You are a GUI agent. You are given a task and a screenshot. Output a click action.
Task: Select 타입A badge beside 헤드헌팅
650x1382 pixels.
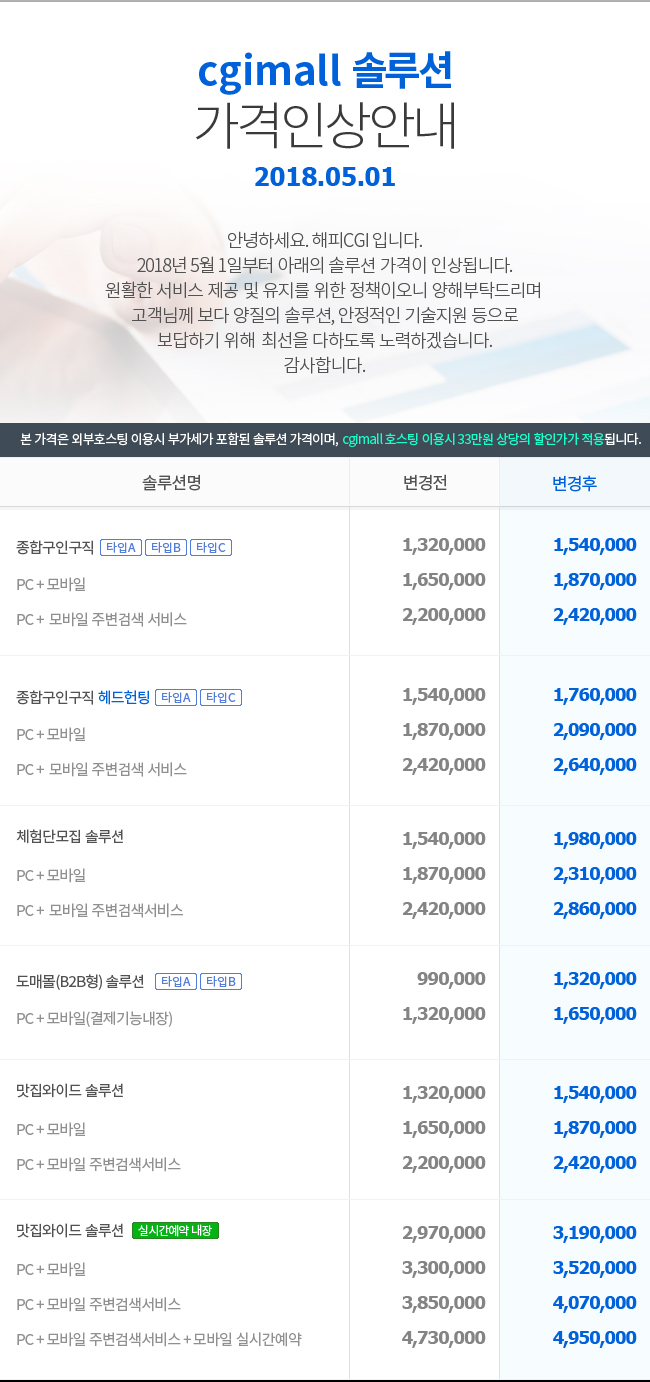point(176,697)
